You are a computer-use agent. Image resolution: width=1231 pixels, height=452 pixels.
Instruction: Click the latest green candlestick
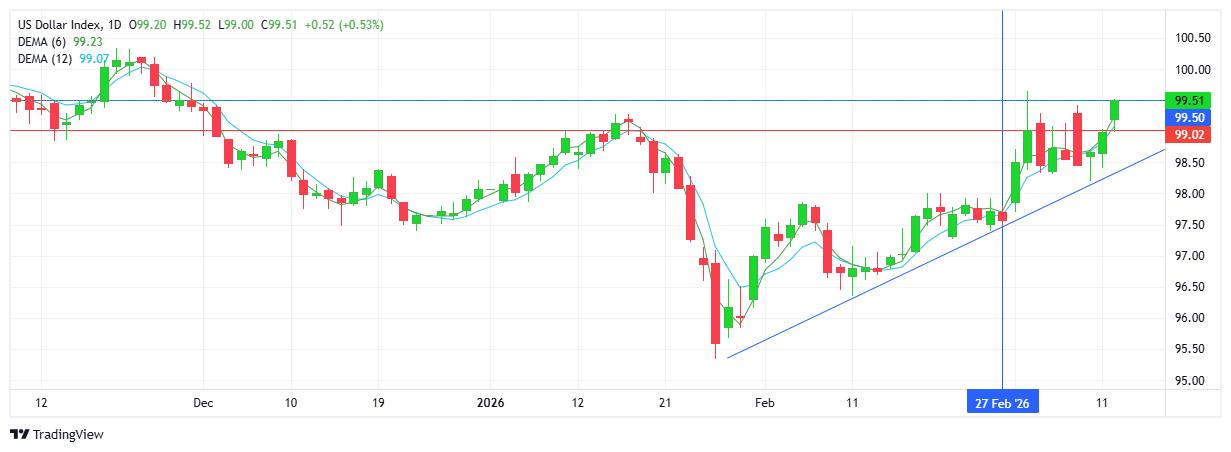pos(1114,109)
